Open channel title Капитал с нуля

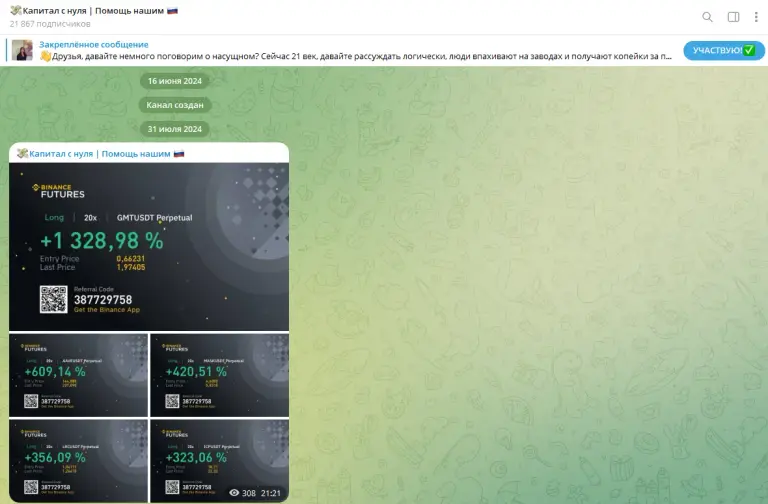pos(94,11)
